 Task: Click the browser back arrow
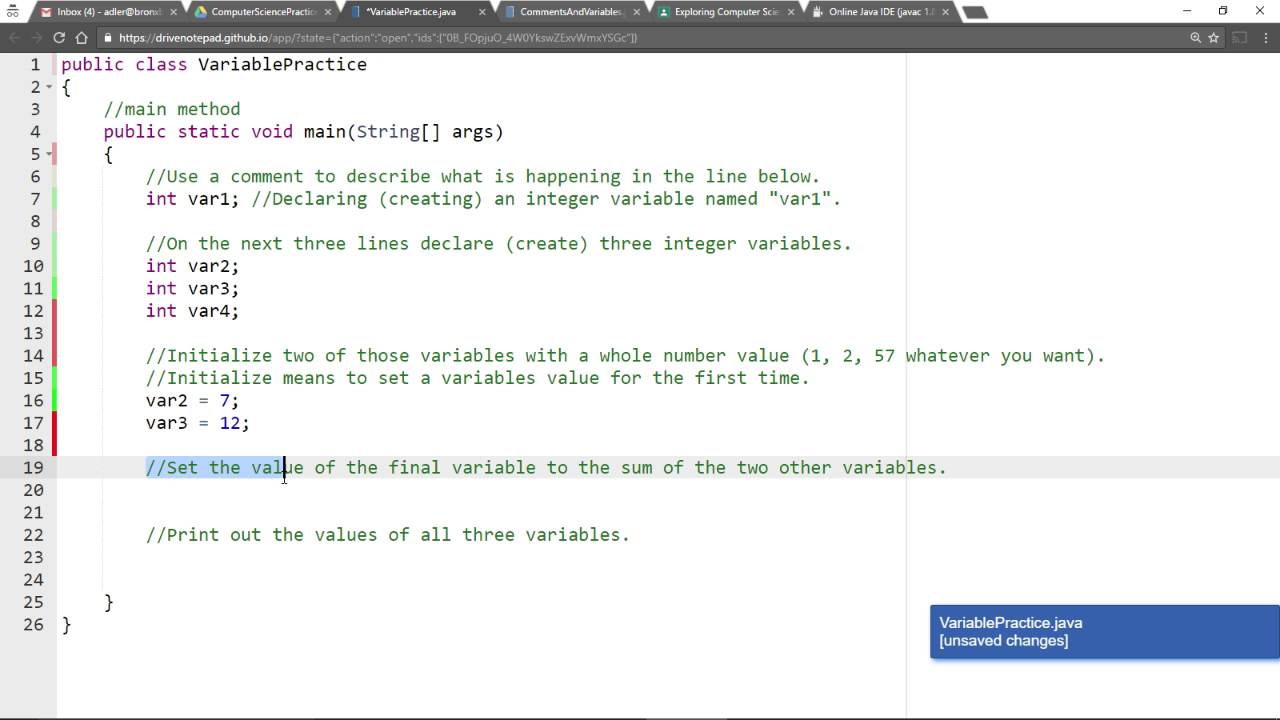click(x=14, y=38)
